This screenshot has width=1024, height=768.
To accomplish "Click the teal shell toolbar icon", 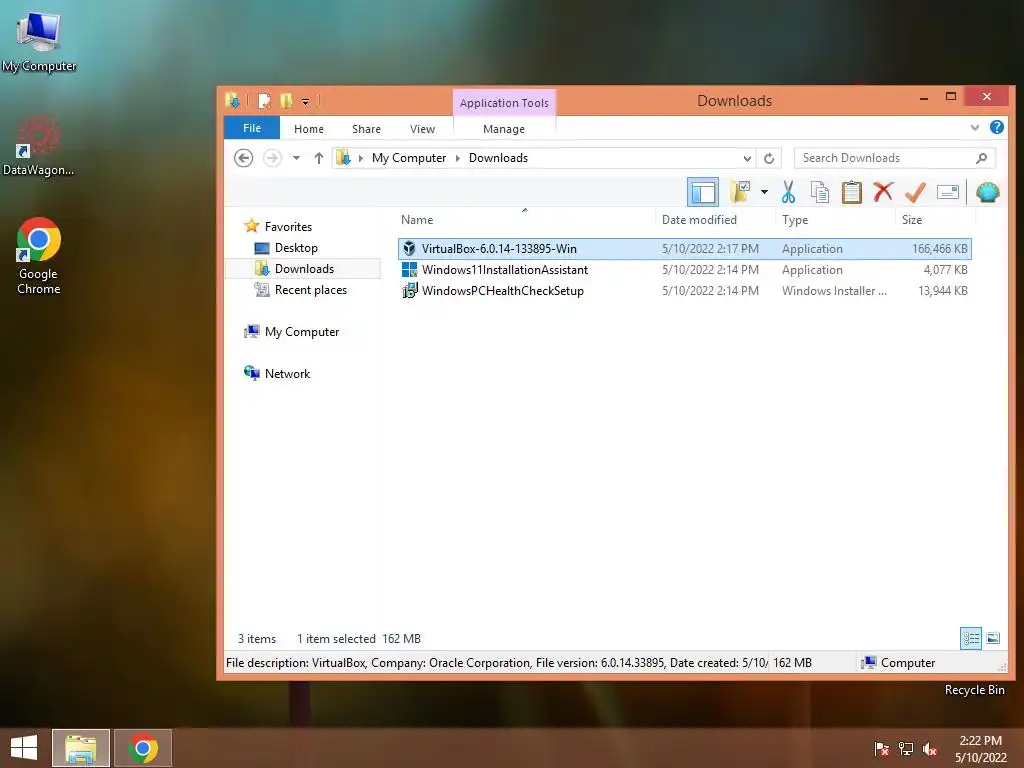I will (987, 192).
